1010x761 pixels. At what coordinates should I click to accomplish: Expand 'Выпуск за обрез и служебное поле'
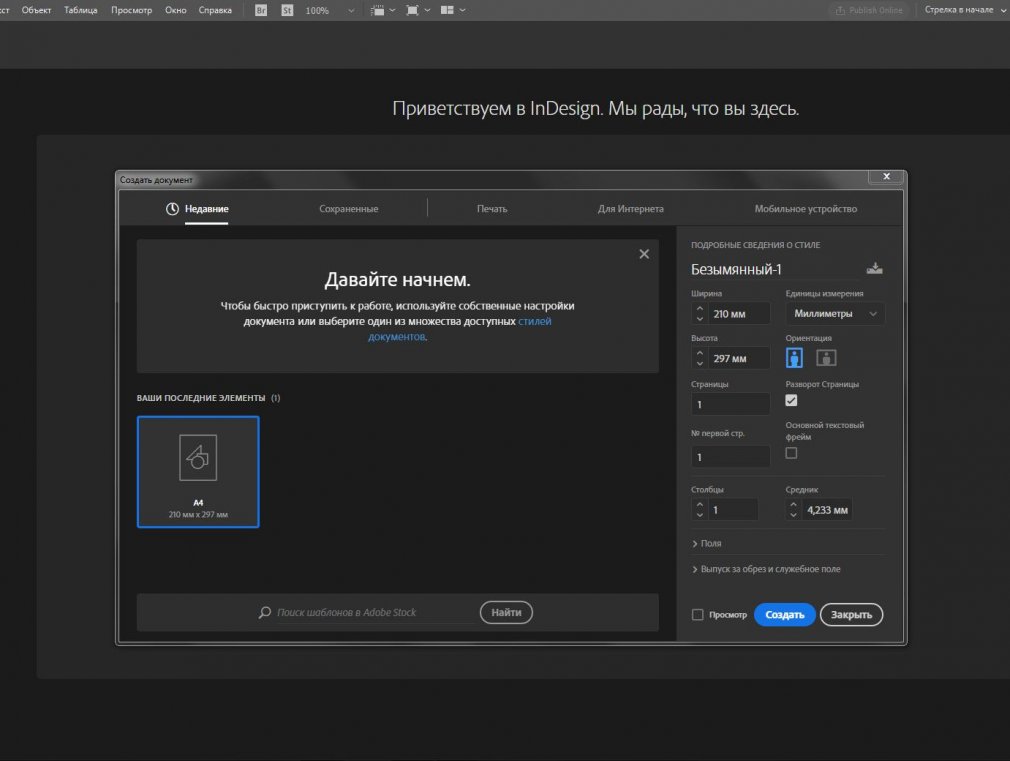[766, 569]
